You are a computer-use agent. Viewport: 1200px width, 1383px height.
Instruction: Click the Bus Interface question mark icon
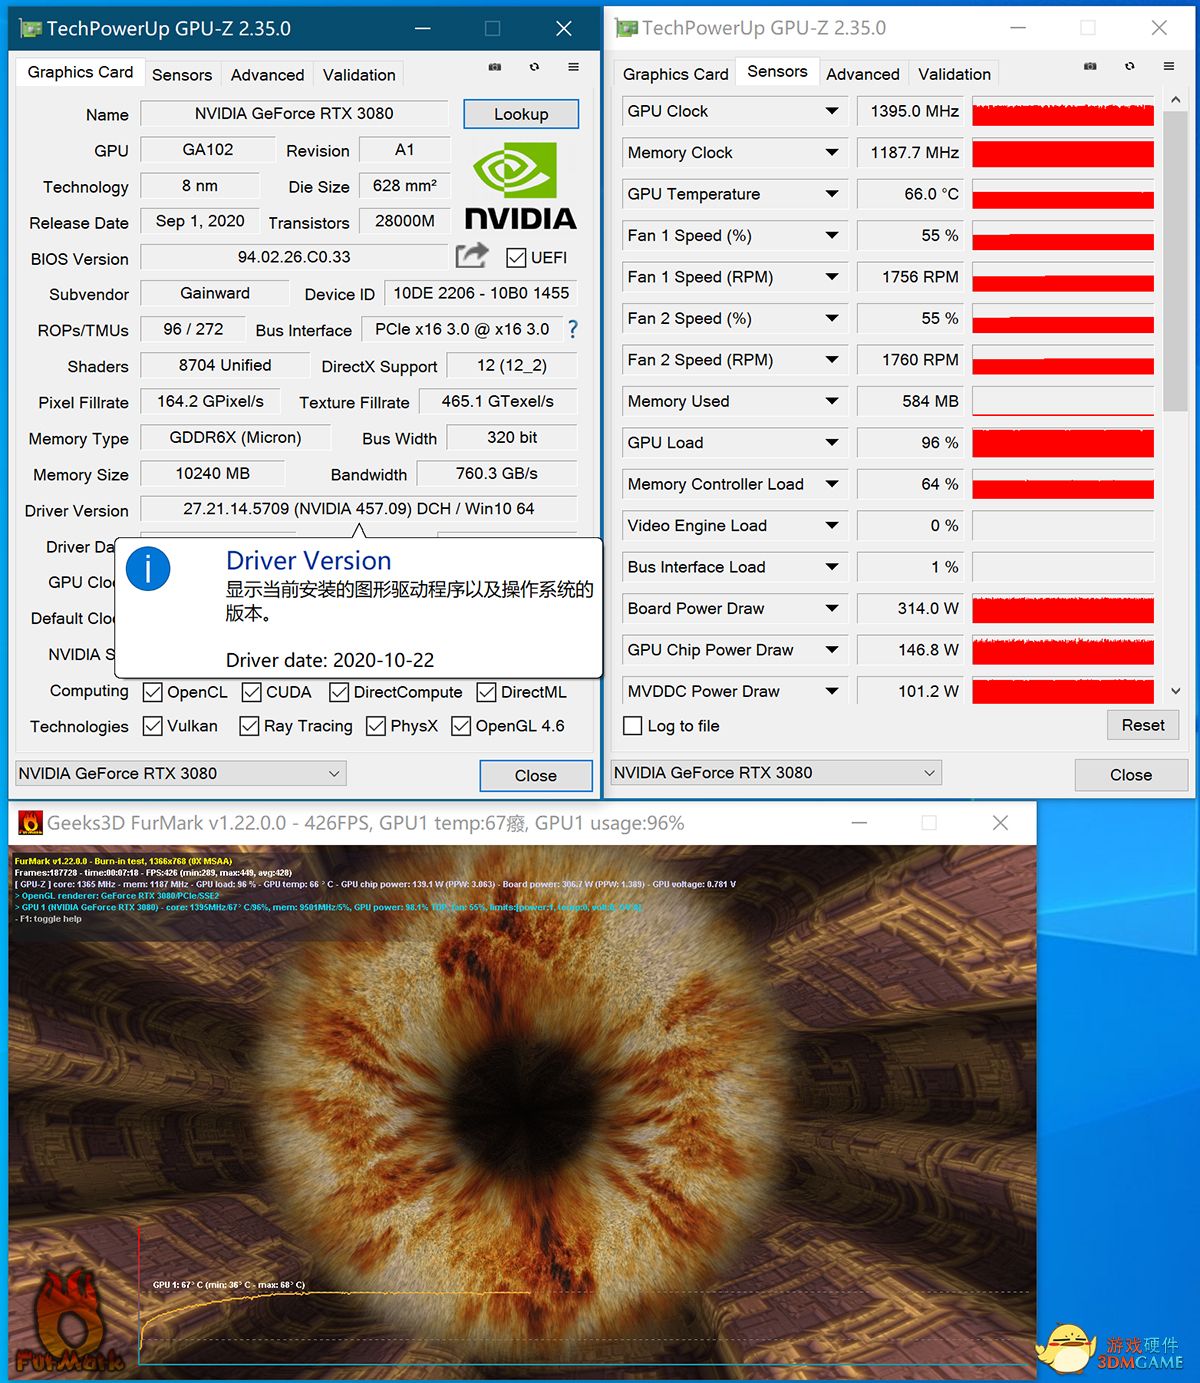pyautogui.click(x=573, y=329)
